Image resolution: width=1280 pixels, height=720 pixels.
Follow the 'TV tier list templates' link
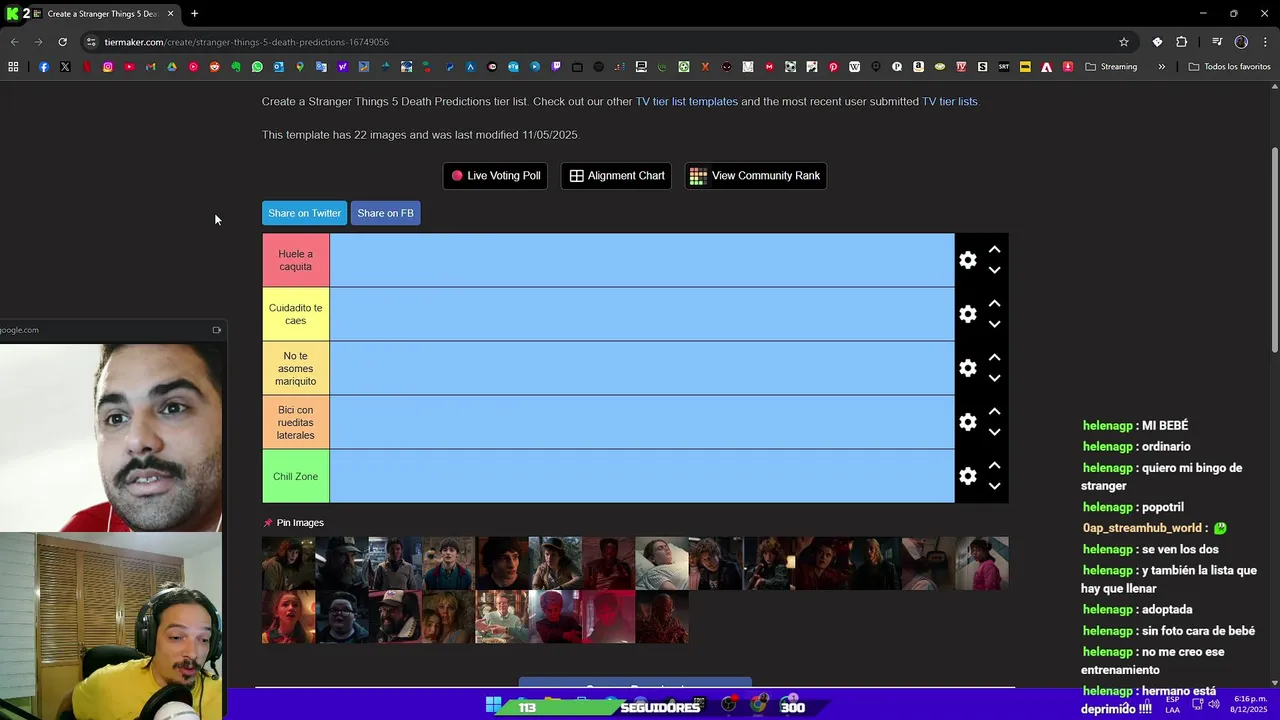click(687, 101)
